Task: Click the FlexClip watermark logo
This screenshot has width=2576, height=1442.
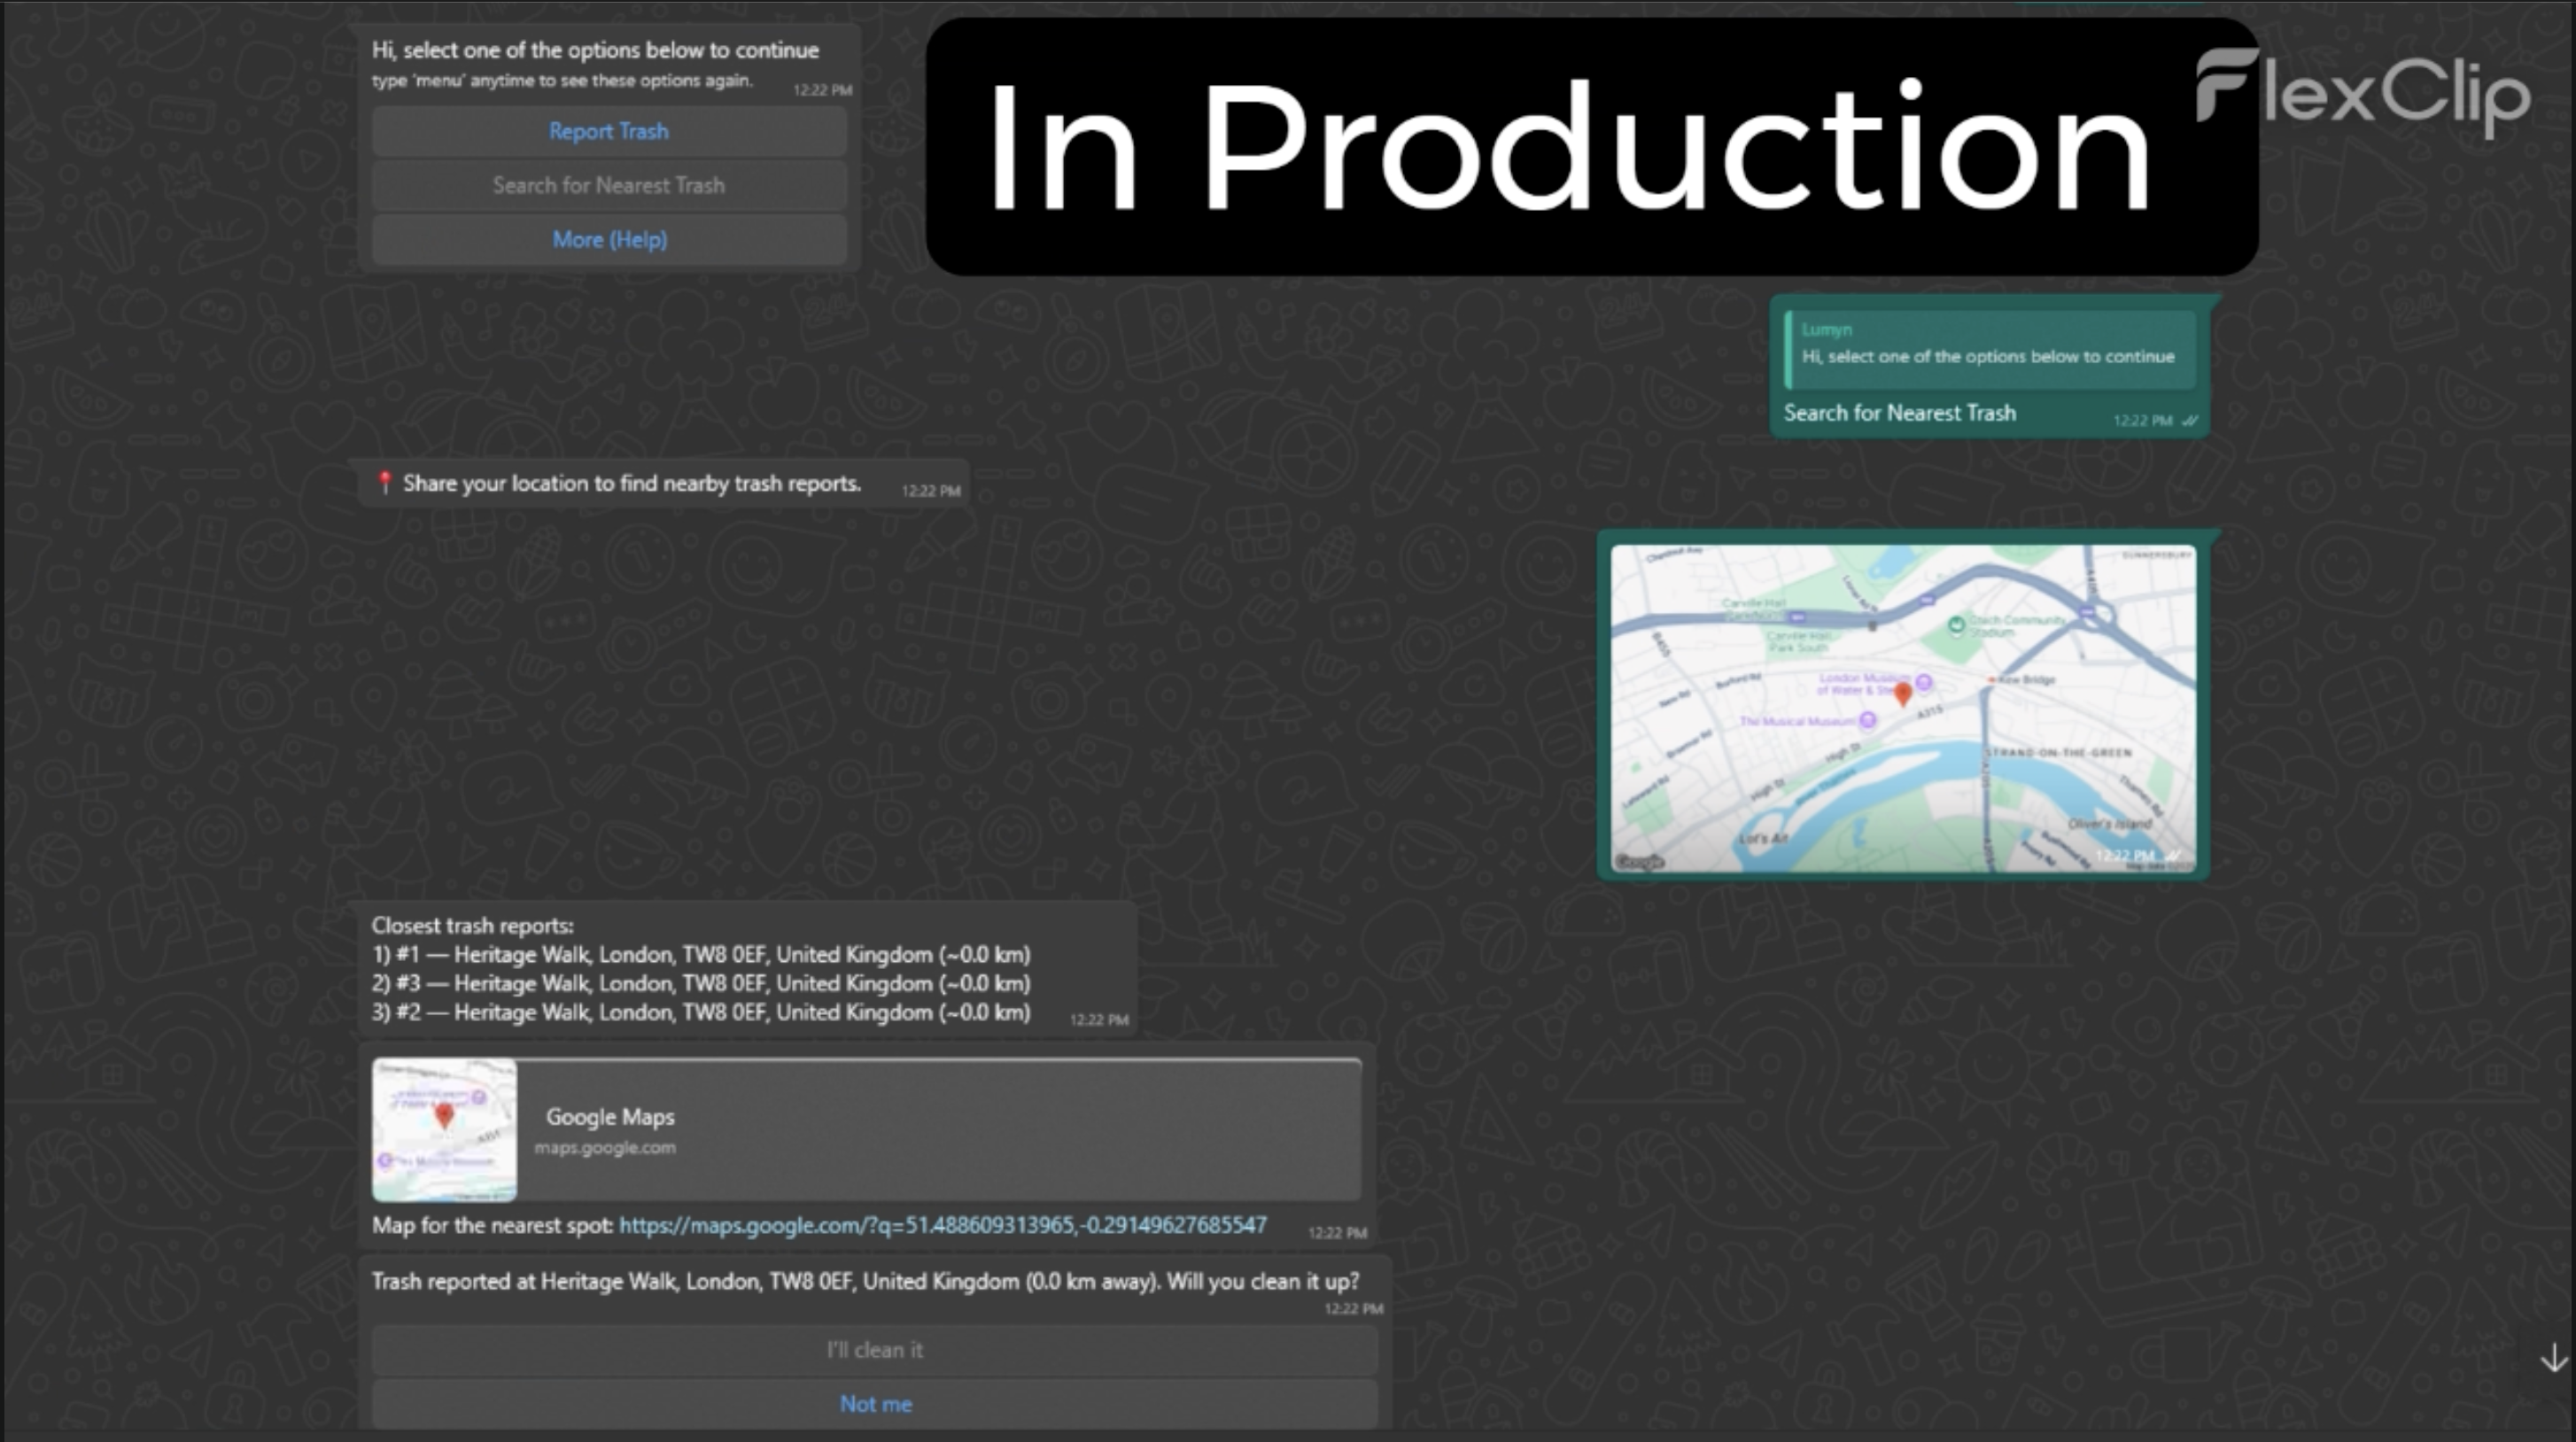Action: [x=2362, y=93]
